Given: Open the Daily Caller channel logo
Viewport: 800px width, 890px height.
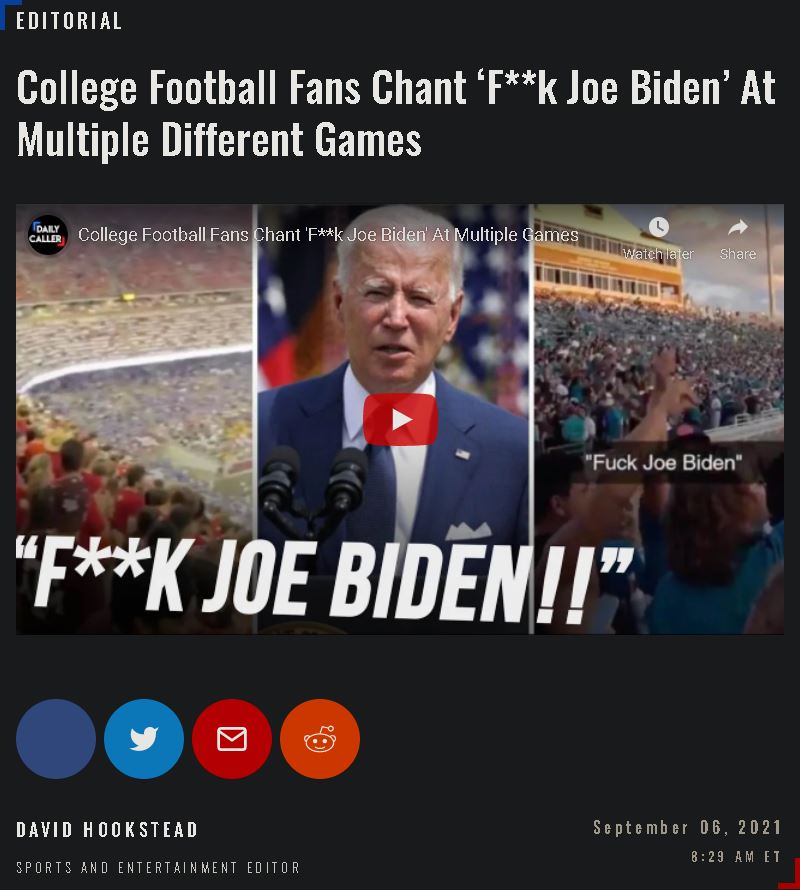Looking at the screenshot, I should coord(48,234).
